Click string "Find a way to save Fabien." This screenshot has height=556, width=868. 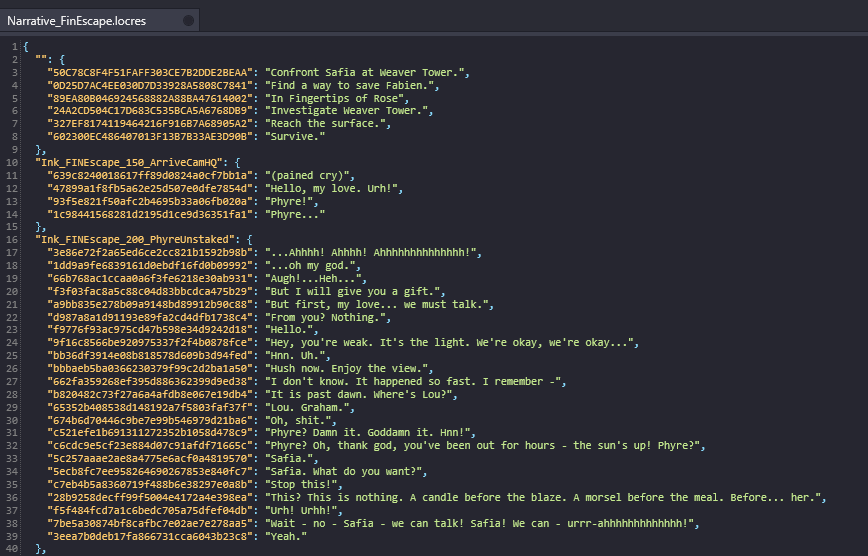pyautogui.click(x=349, y=85)
